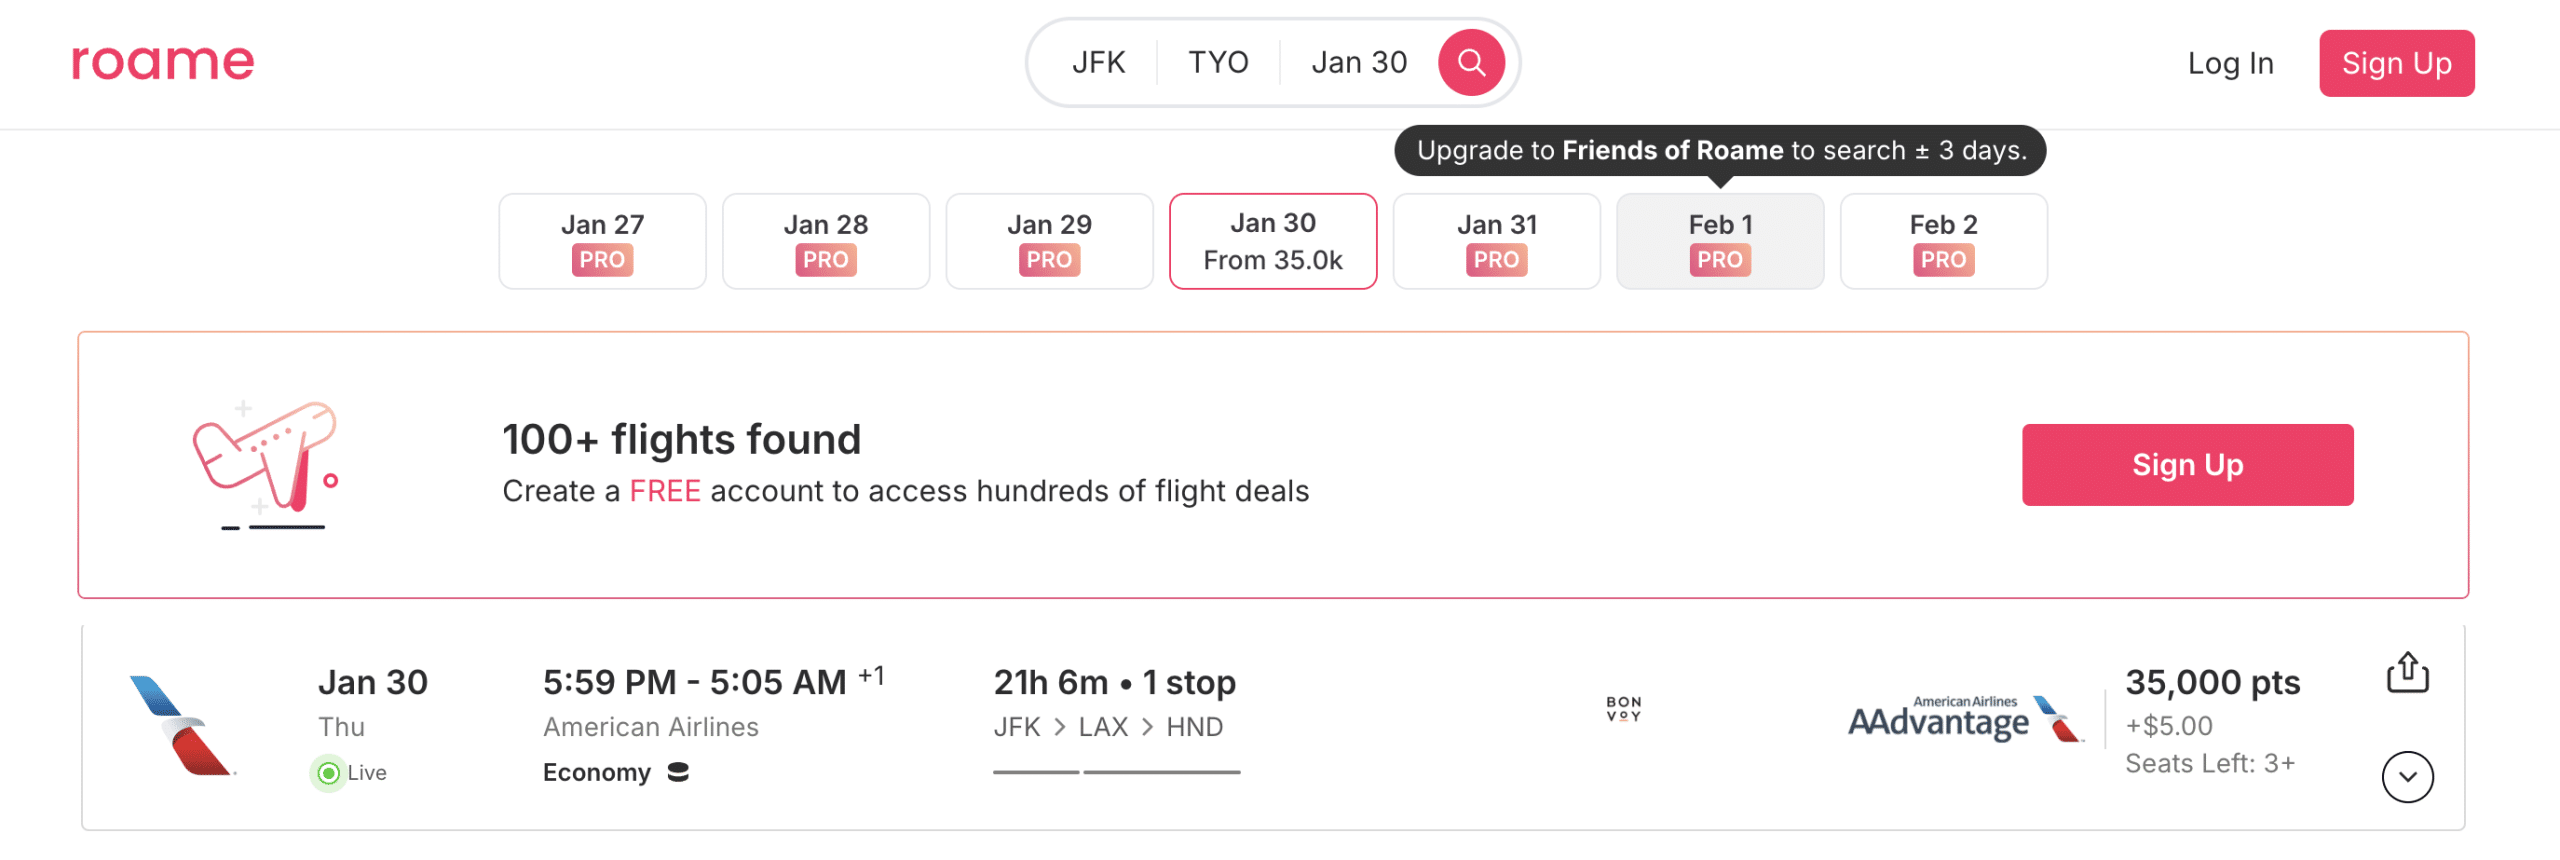This screenshot has height=860, width=2560.
Task: Click the share icon on flight result
Action: [x=2407, y=672]
